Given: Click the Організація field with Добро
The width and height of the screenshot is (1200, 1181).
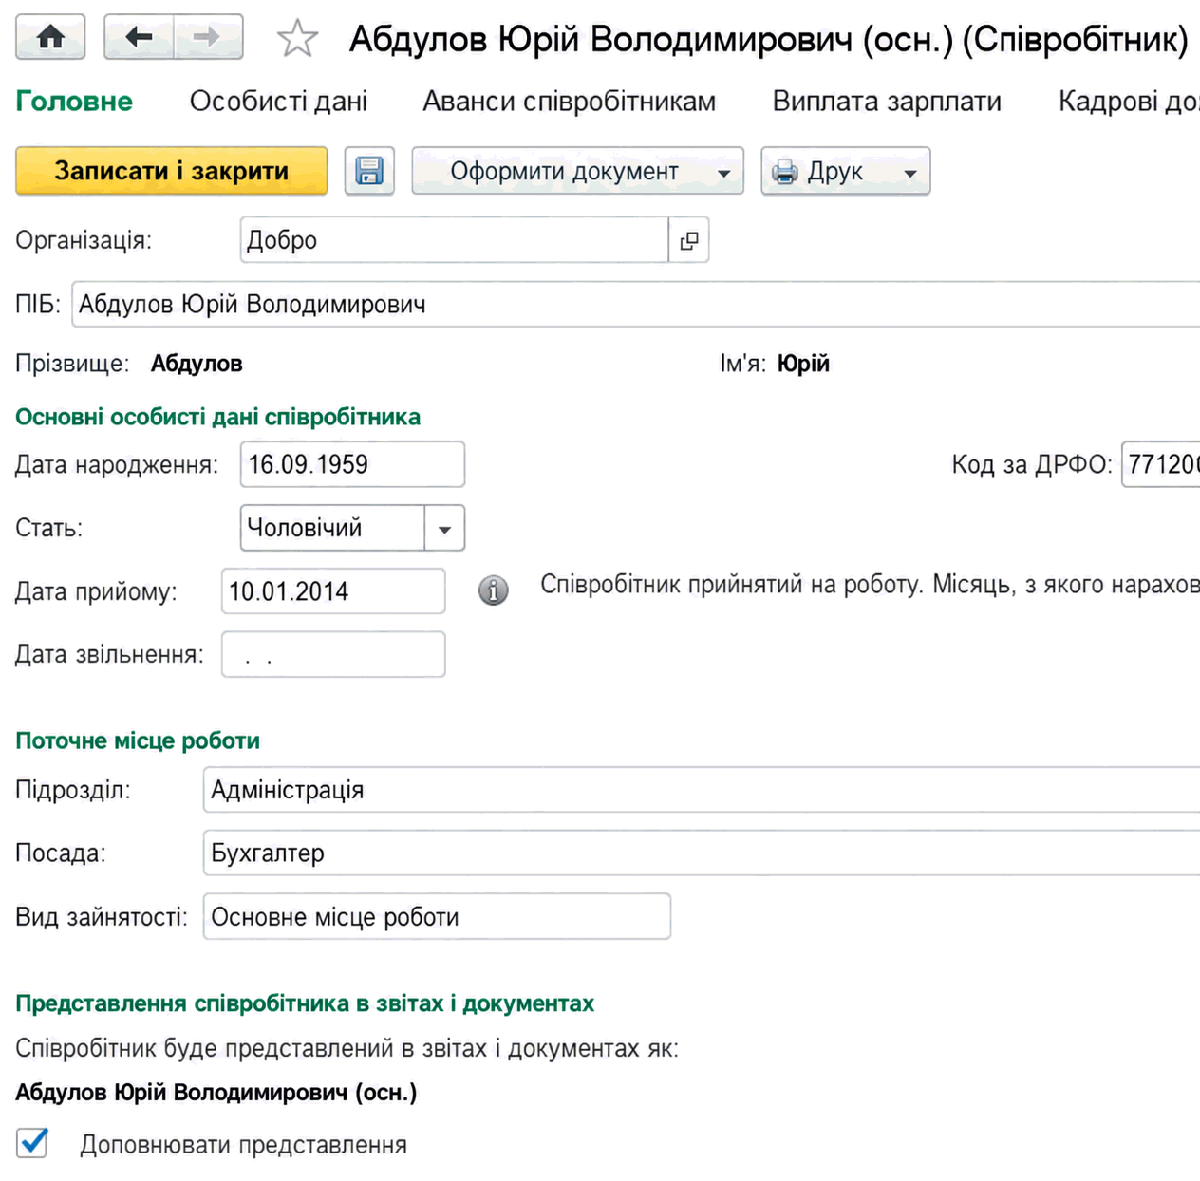Looking at the screenshot, I should pyautogui.click(x=454, y=240).
